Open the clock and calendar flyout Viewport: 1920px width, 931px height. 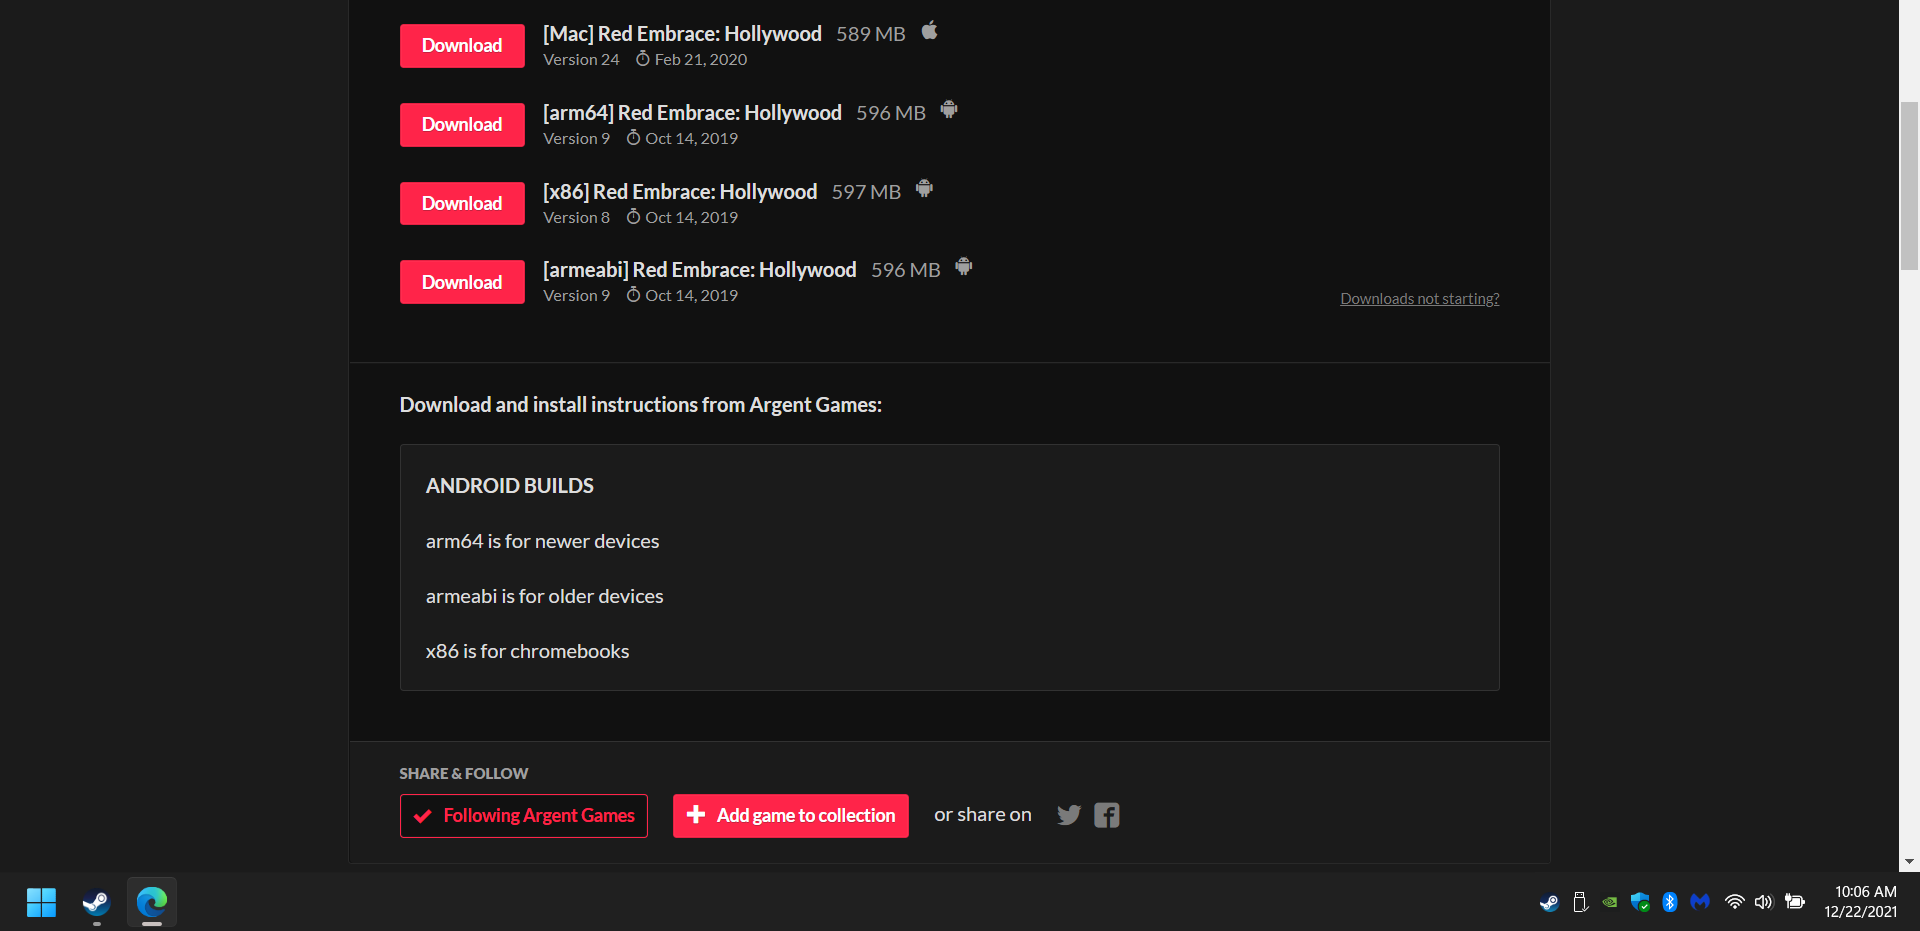(x=1861, y=902)
